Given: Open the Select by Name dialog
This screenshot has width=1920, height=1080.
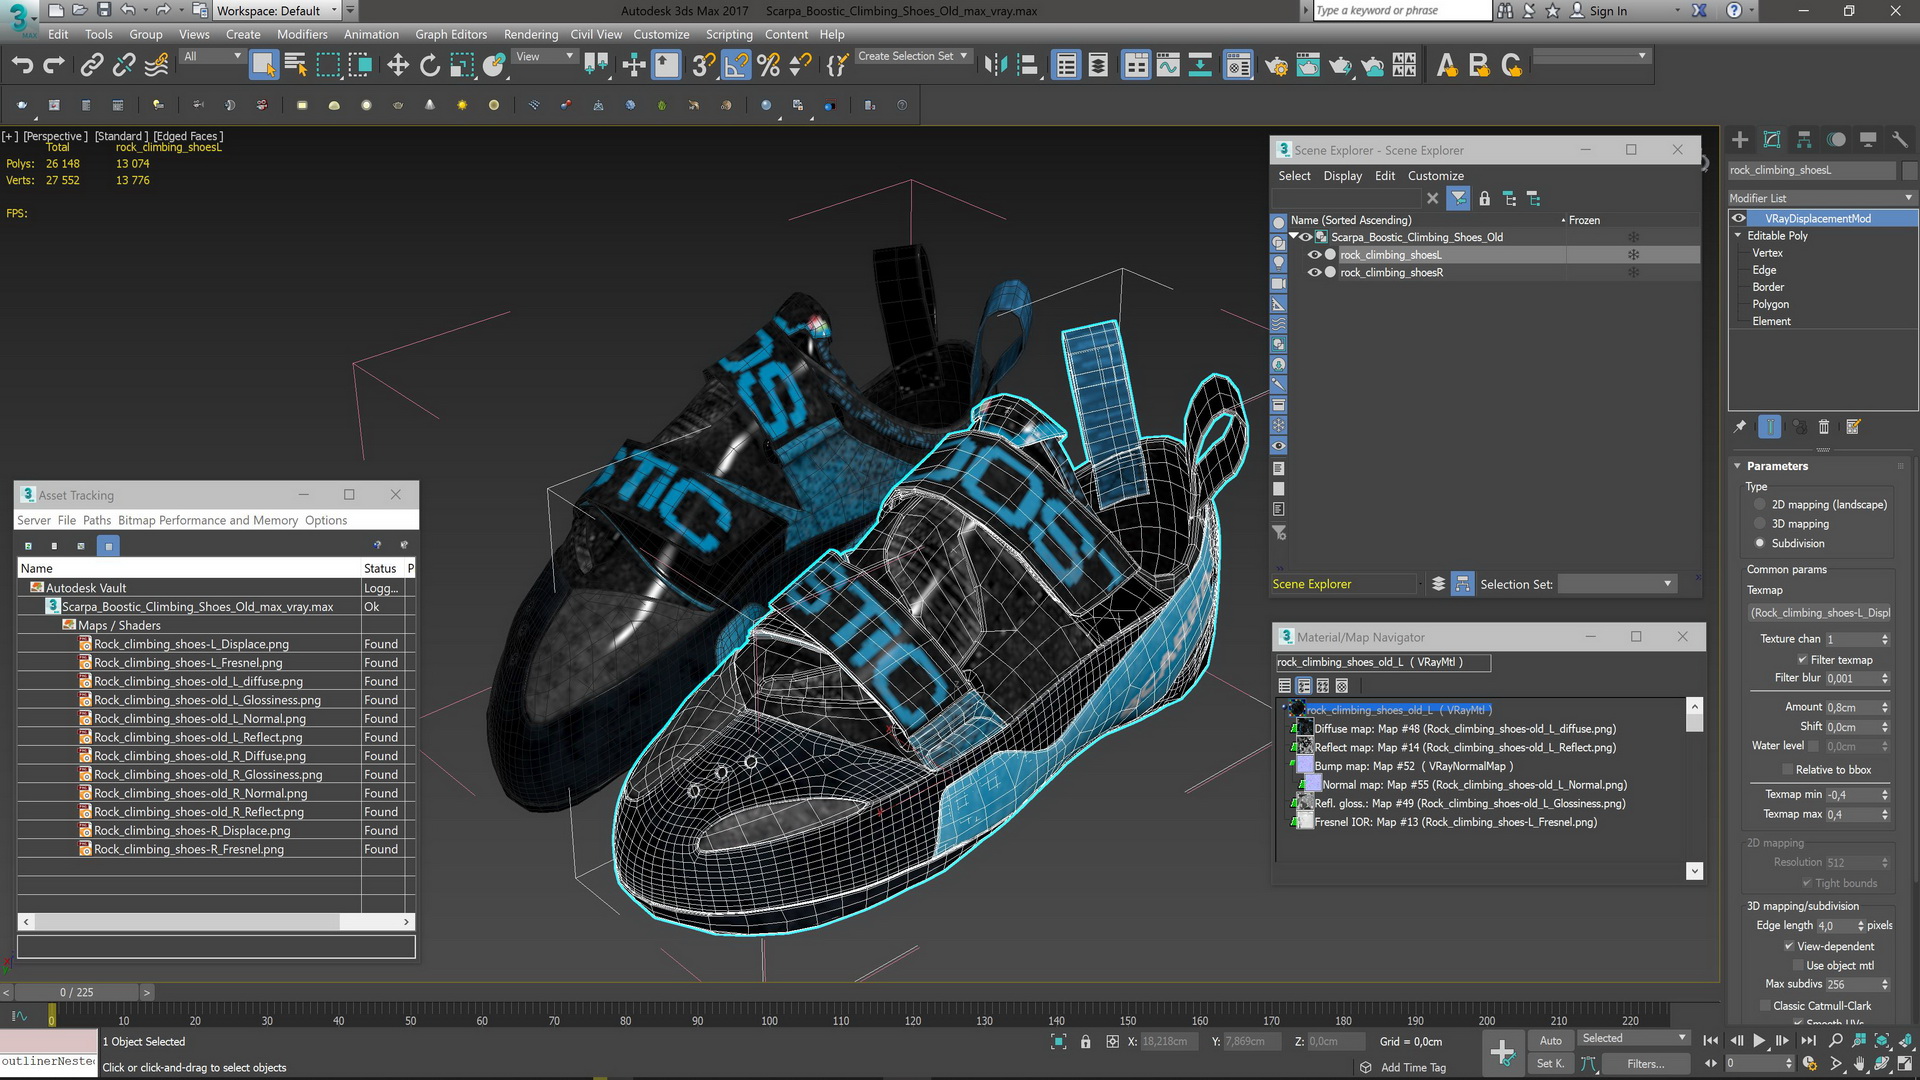Looking at the screenshot, I should 296,66.
